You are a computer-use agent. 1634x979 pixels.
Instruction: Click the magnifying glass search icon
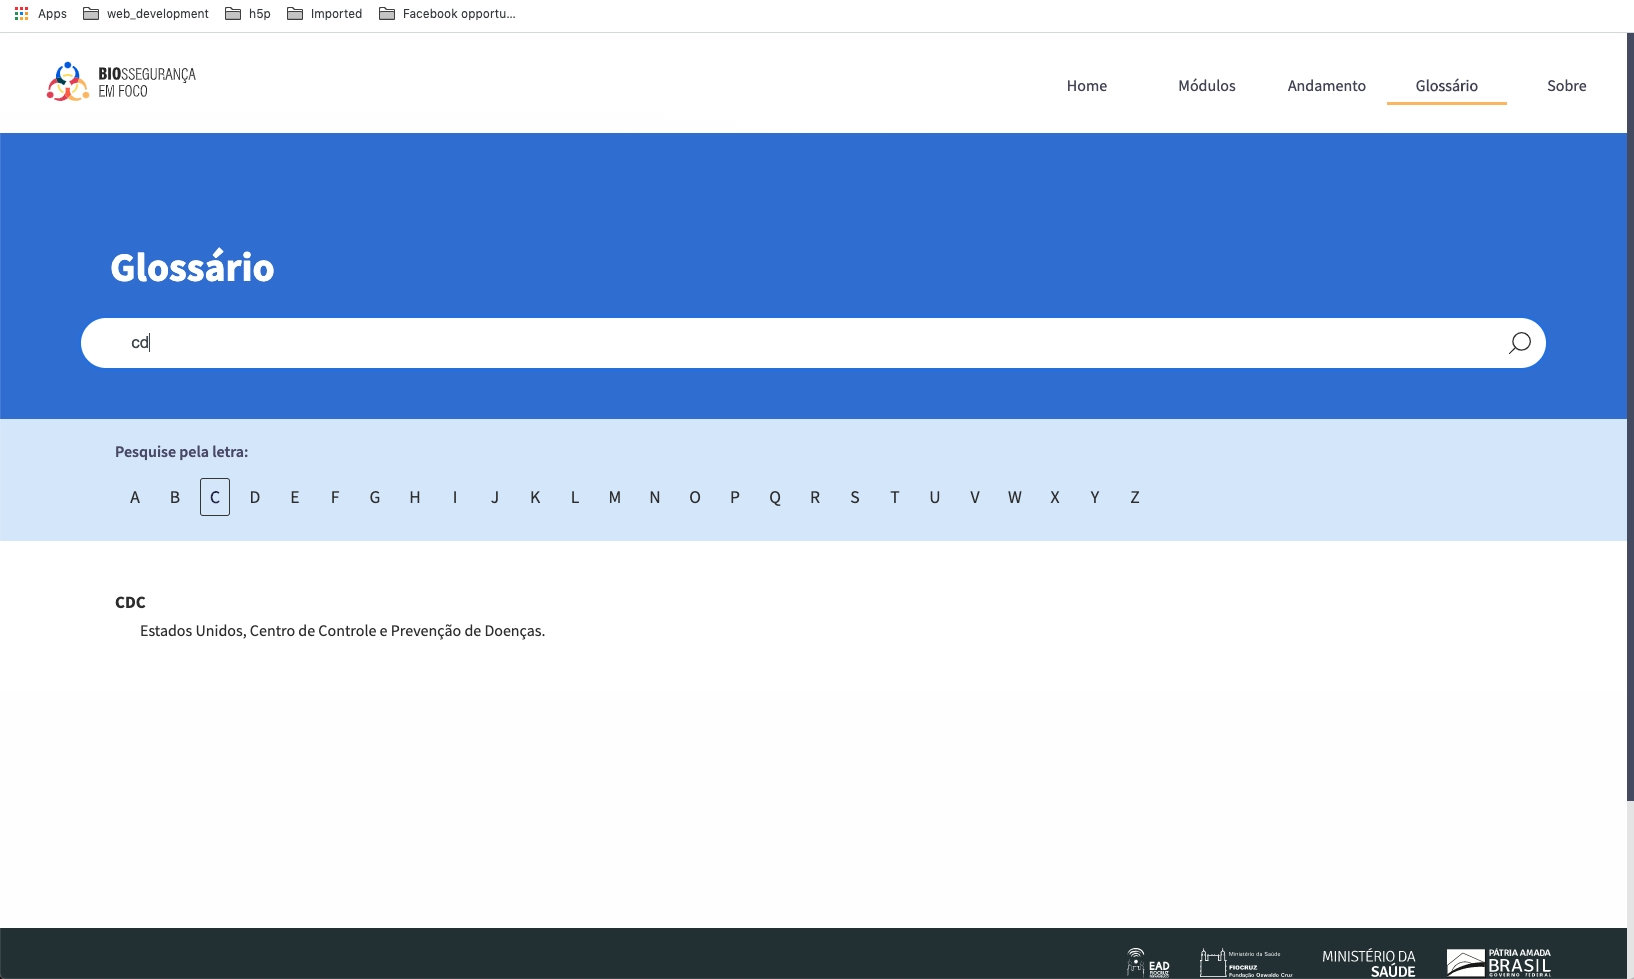pos(1519,343)
